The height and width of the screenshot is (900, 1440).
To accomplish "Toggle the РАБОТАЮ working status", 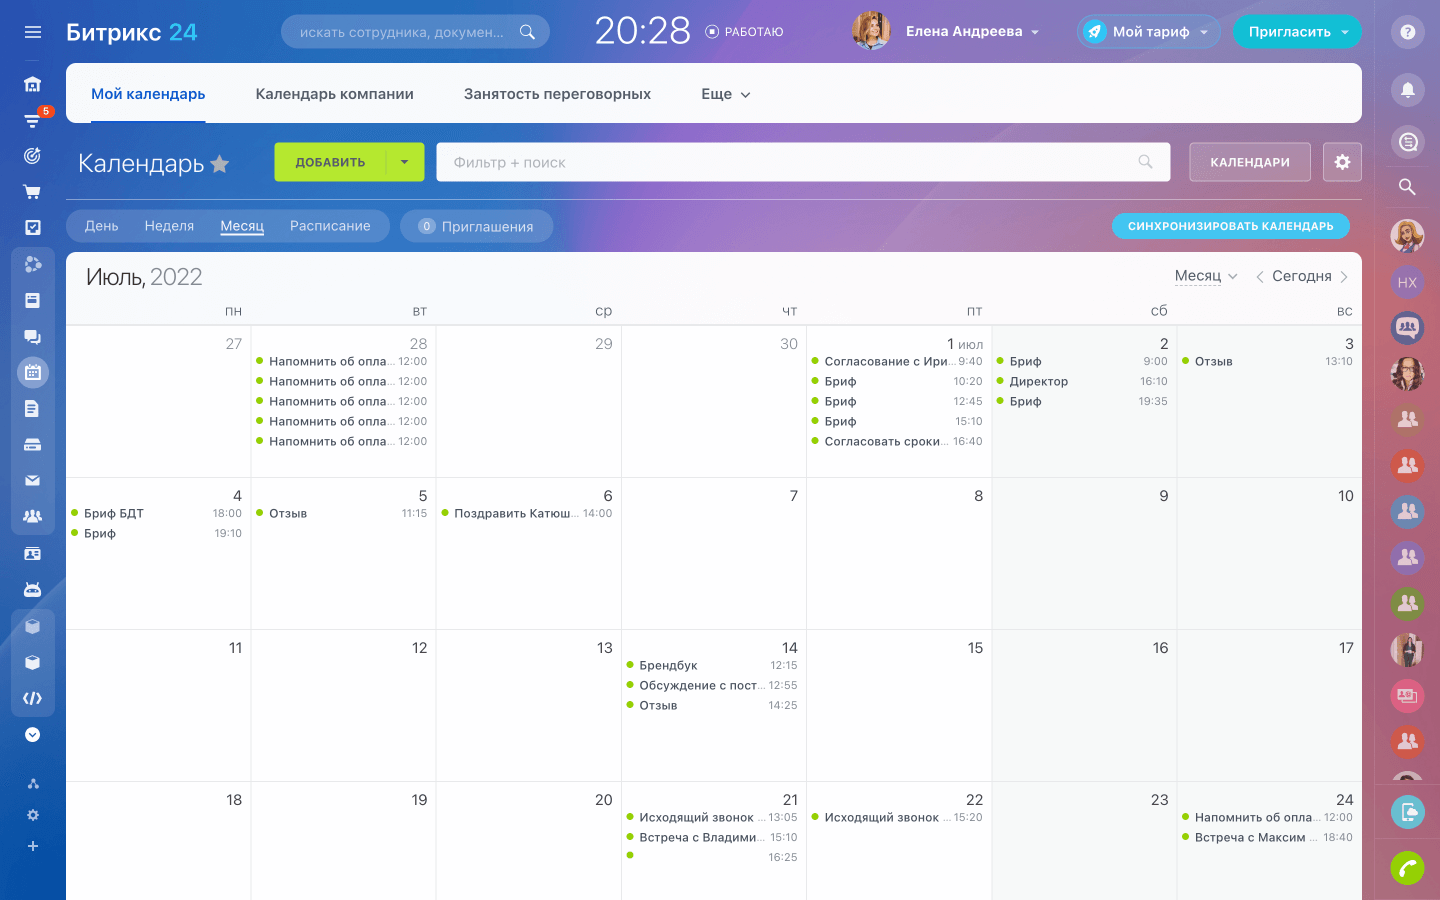I will coord(744,32).
